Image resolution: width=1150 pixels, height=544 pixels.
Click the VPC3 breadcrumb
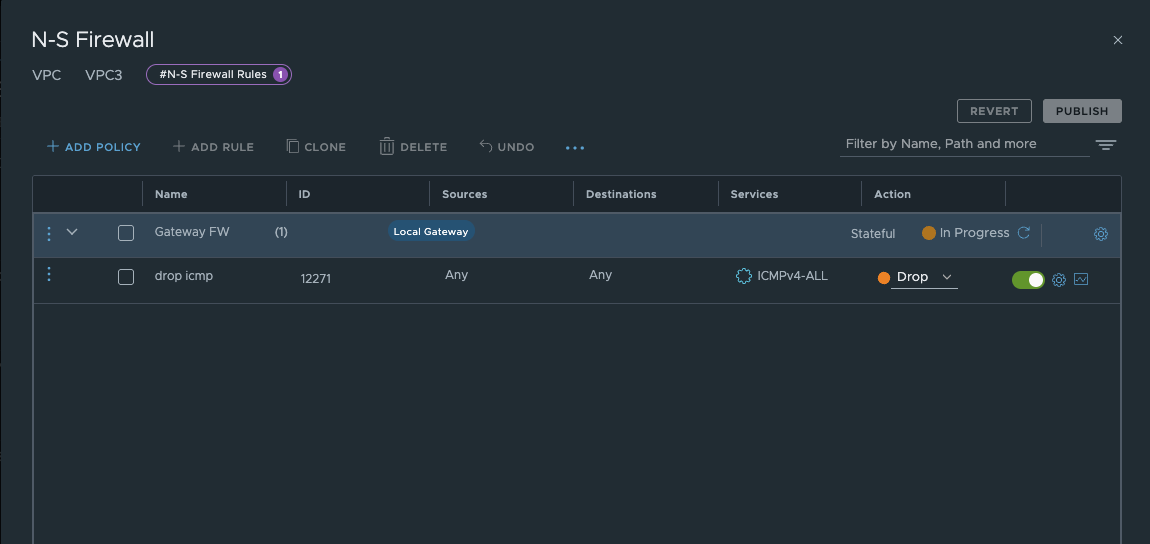(x=103, y=75)
